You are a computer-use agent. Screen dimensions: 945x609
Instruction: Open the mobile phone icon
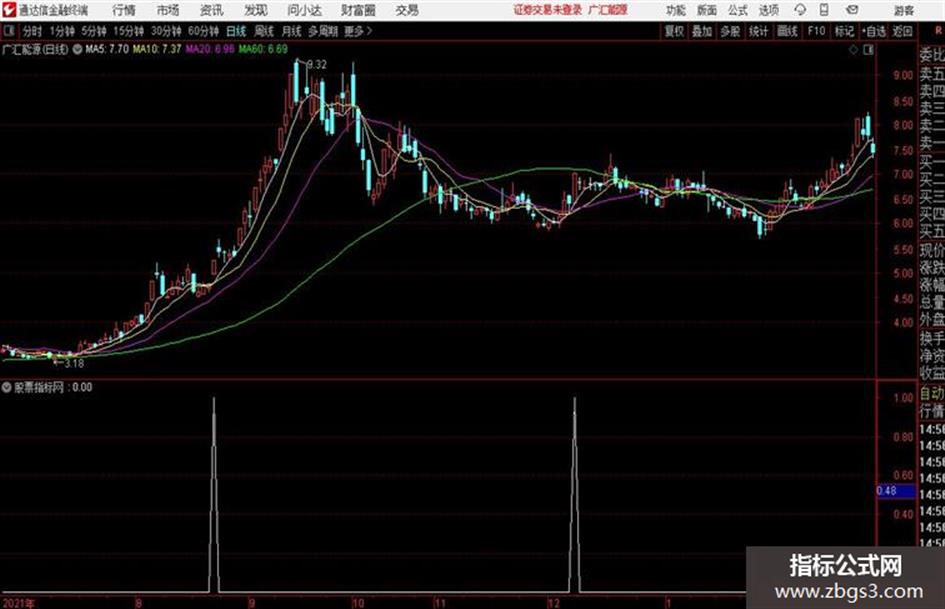point(824,10)
